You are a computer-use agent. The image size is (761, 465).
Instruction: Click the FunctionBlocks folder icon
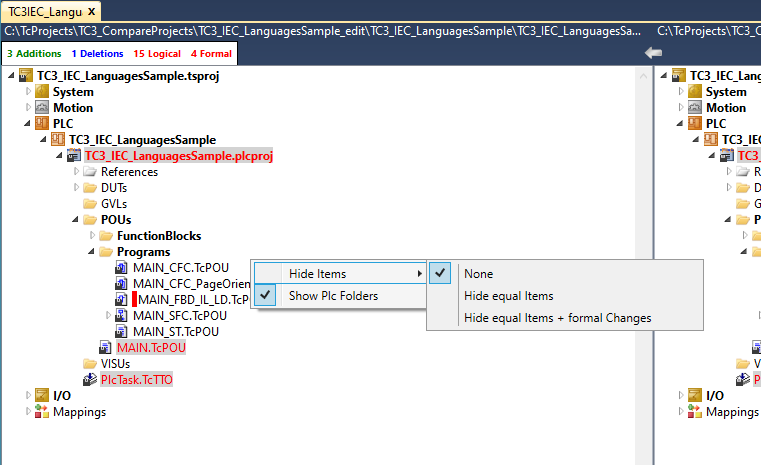tap(106, 236)
